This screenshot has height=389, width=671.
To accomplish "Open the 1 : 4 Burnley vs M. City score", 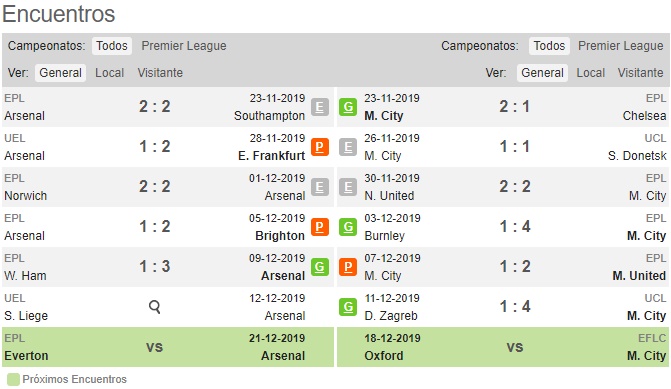I will tap(515, 226).
